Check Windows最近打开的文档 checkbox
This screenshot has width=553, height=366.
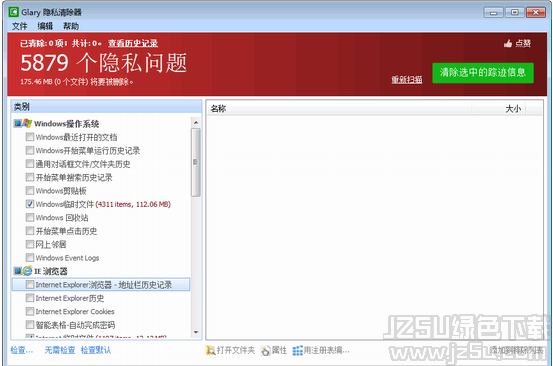tap(30, 137)
